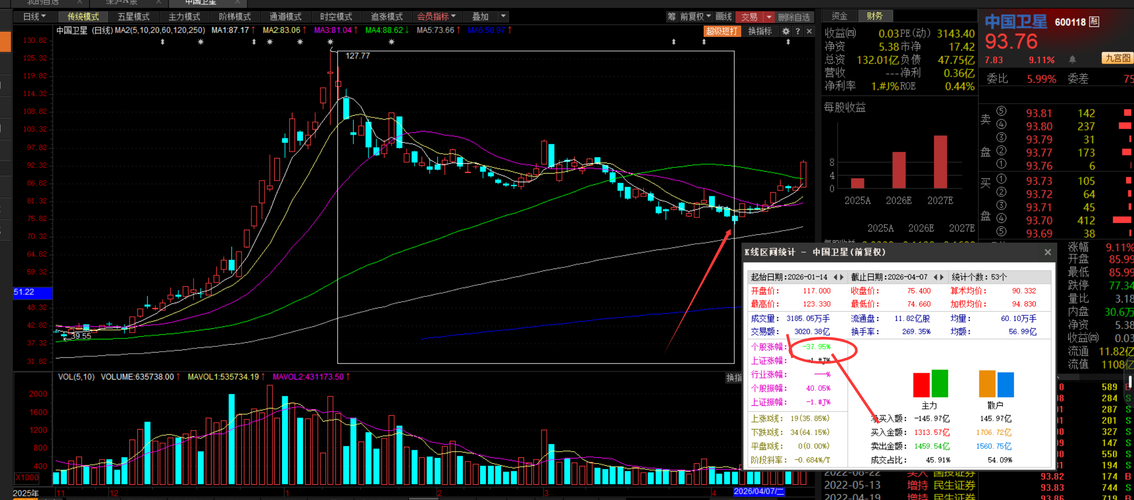
Task: Switch to the 资金 tab
Action: [839, 16]
